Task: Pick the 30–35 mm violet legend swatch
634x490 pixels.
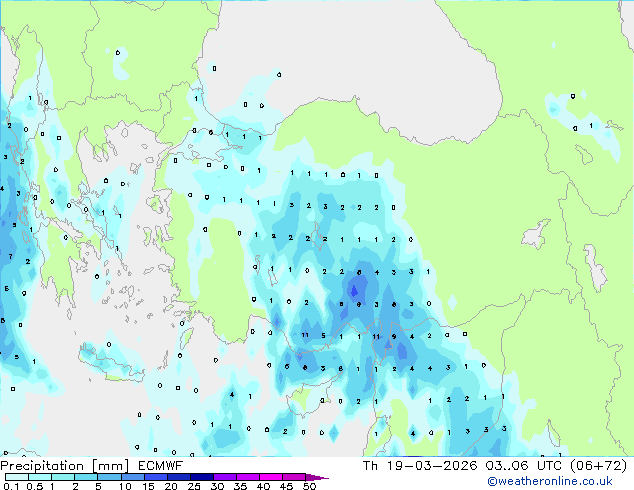Action: [224, 477]
